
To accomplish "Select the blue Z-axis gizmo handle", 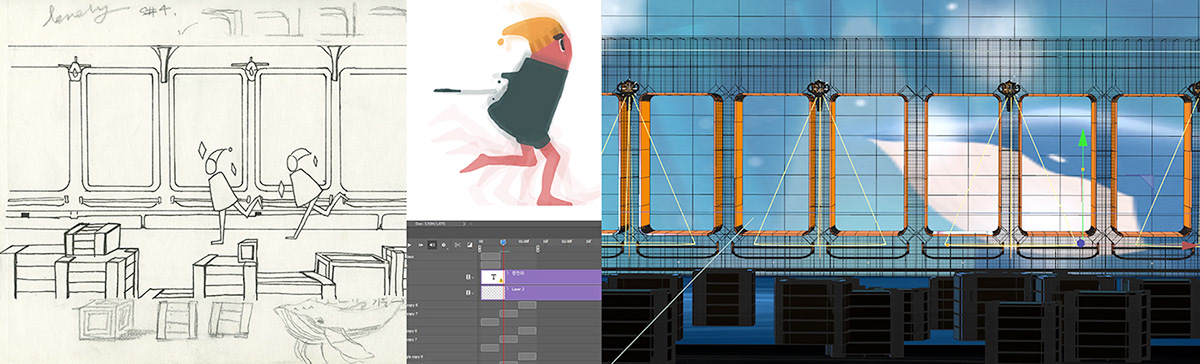I will [x=1081, y=243].
